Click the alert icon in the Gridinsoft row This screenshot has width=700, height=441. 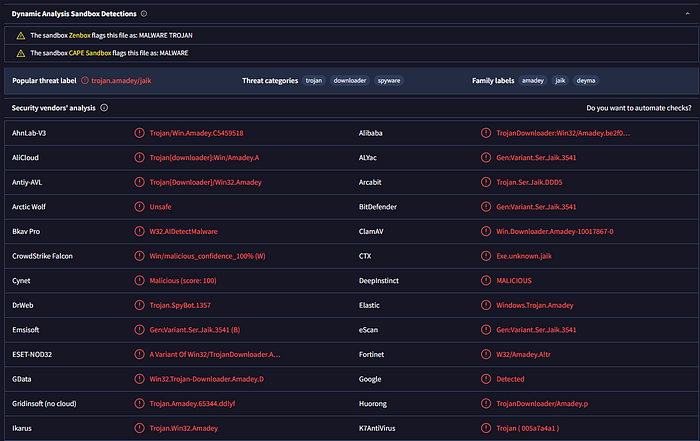139,404
